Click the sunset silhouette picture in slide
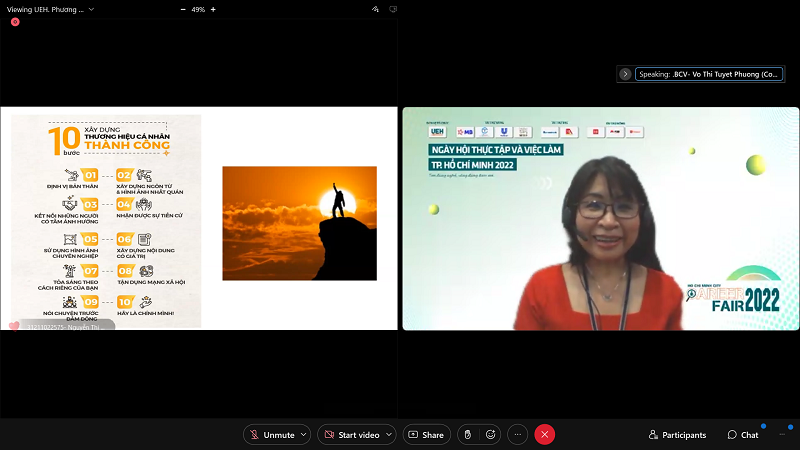This screenshot has height=450, width=800. click(299, 223)
